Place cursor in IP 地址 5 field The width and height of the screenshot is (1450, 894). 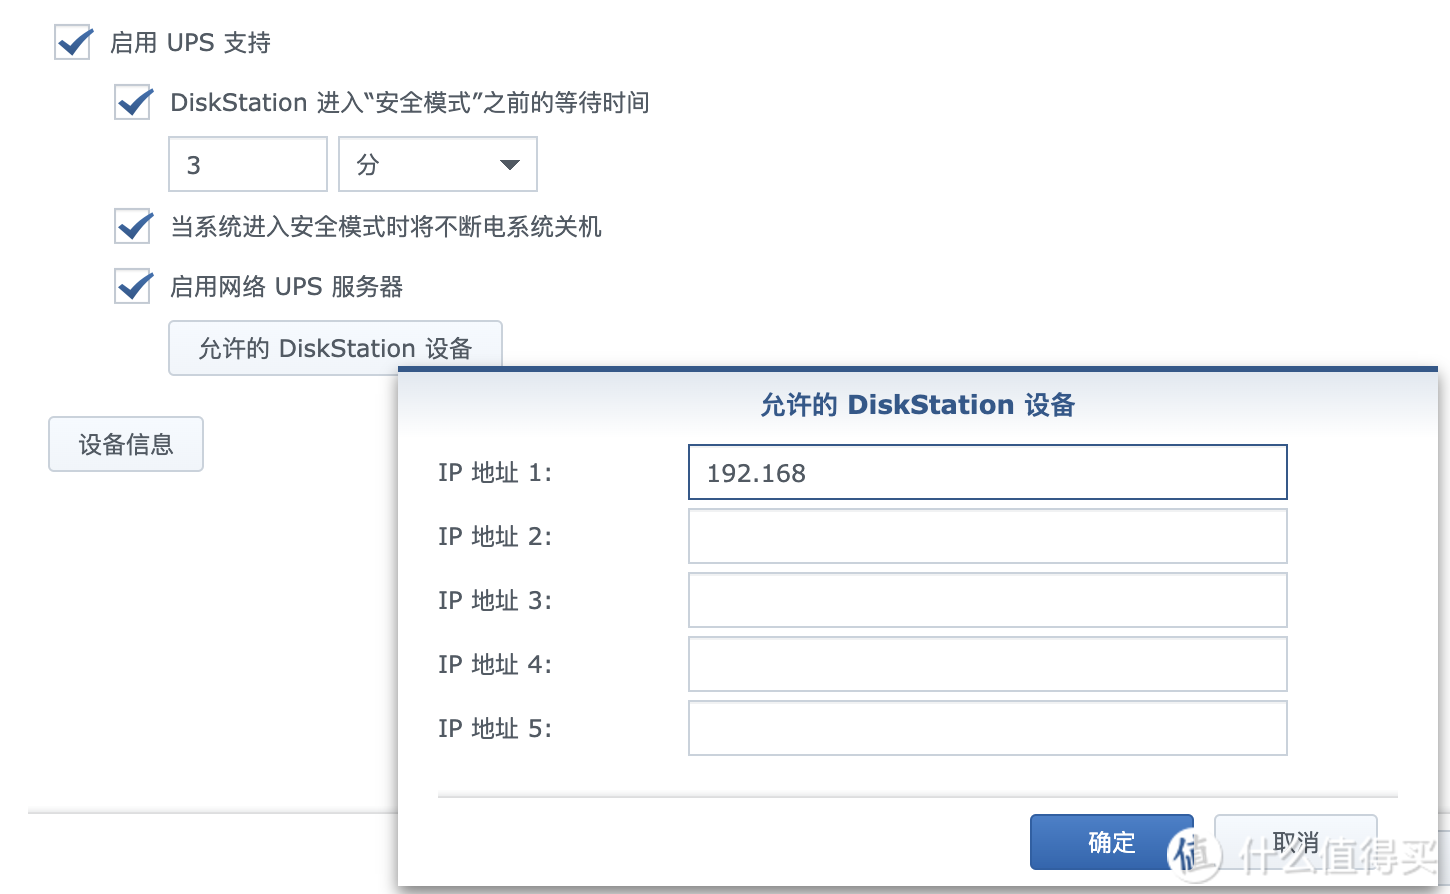pos(987,729)
